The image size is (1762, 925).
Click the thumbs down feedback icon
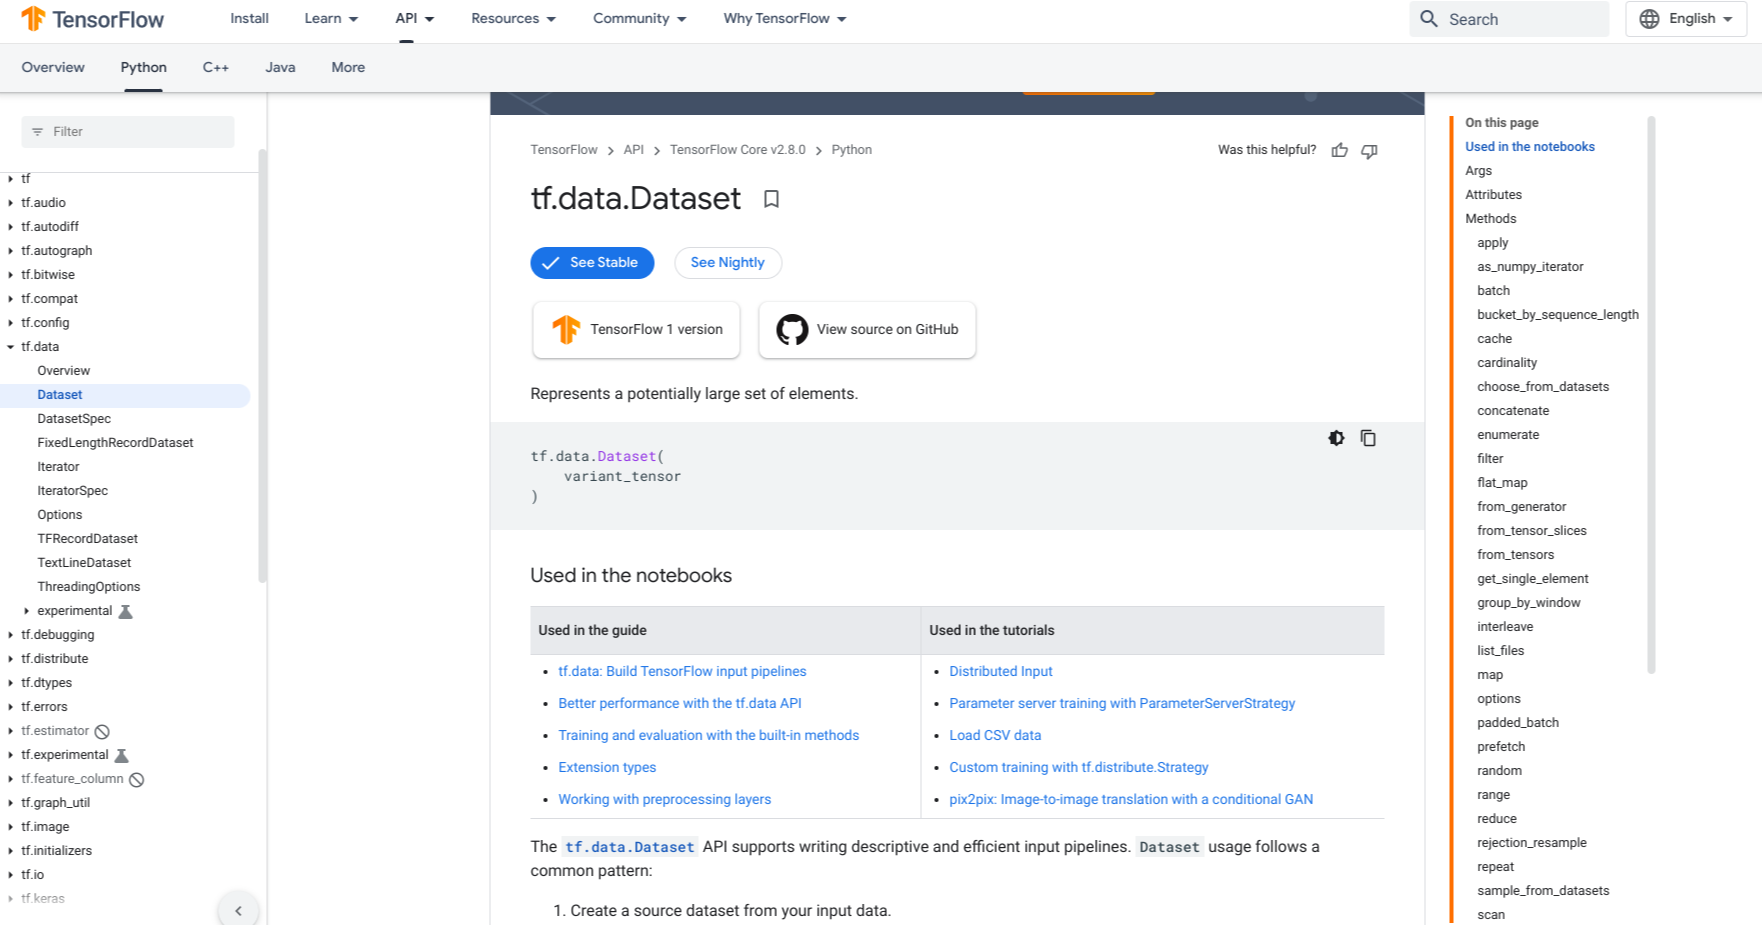click(1369, 150)
